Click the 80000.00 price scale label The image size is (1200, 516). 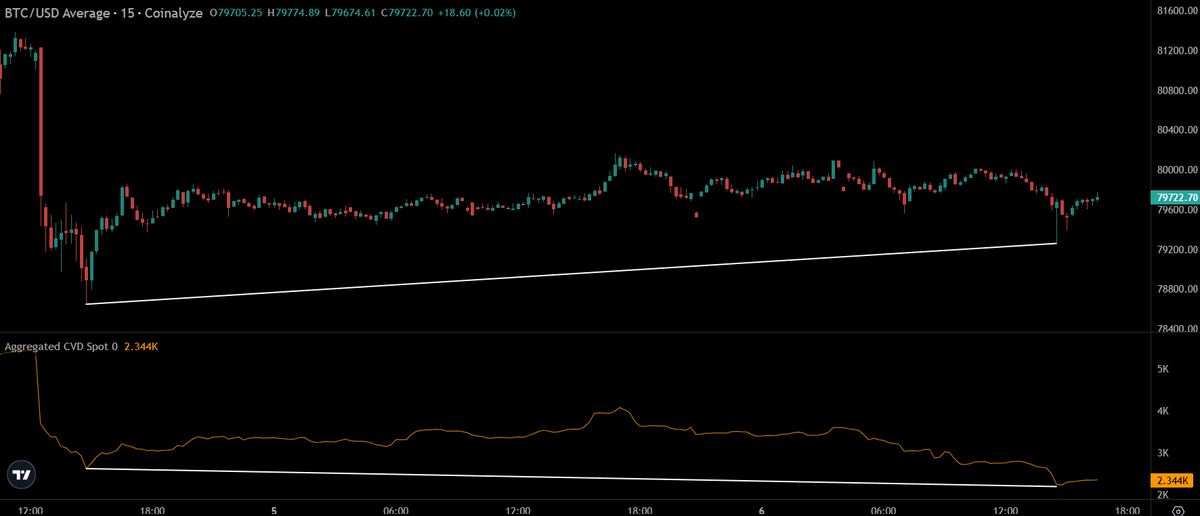[x=1169, y=170]
